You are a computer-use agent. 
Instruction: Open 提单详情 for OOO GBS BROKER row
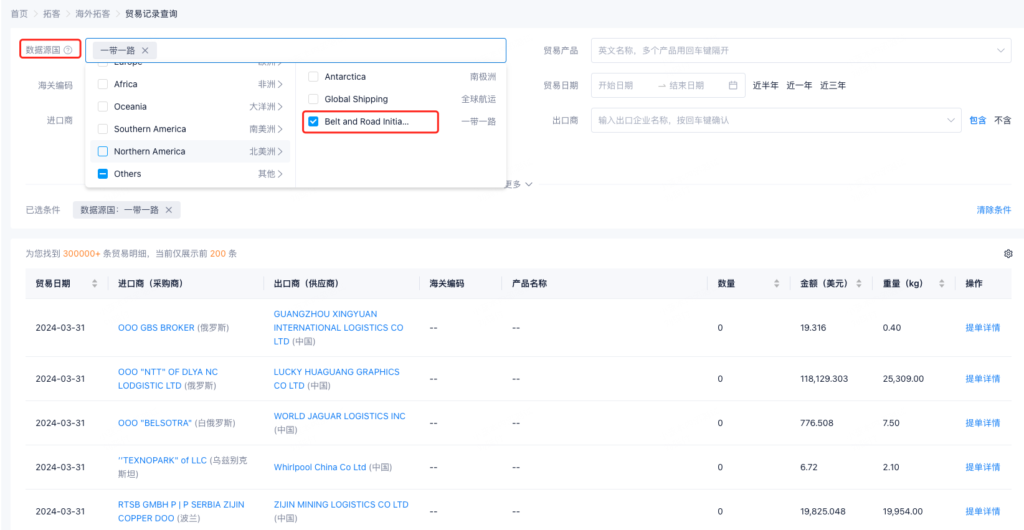point(982,327)
